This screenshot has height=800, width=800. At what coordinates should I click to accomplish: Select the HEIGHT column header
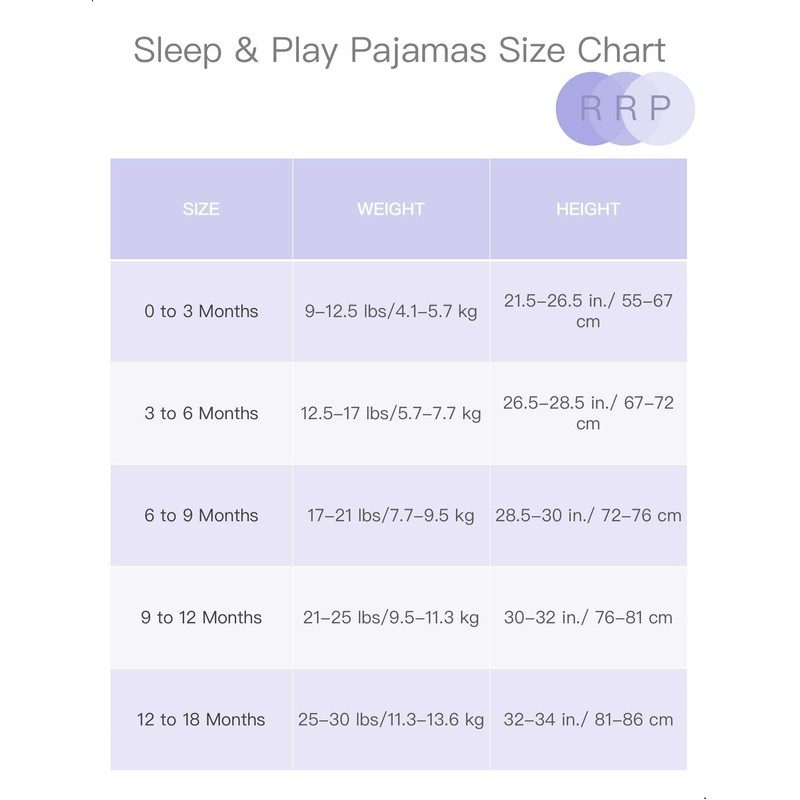[588, 209]
